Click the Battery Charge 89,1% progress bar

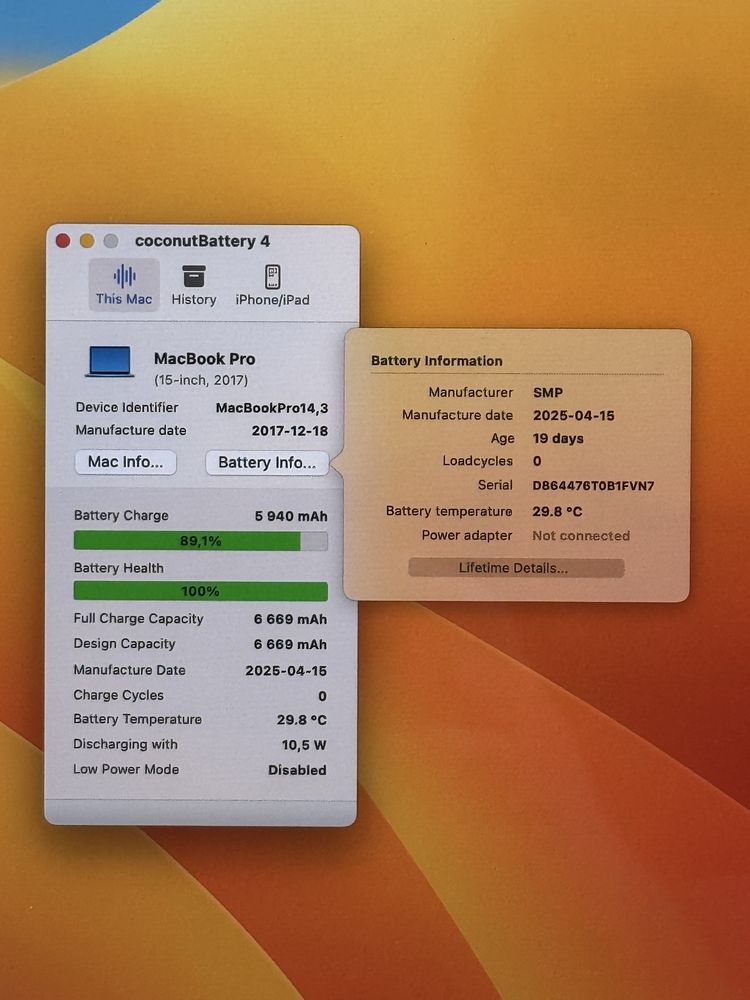coord(201,541)
